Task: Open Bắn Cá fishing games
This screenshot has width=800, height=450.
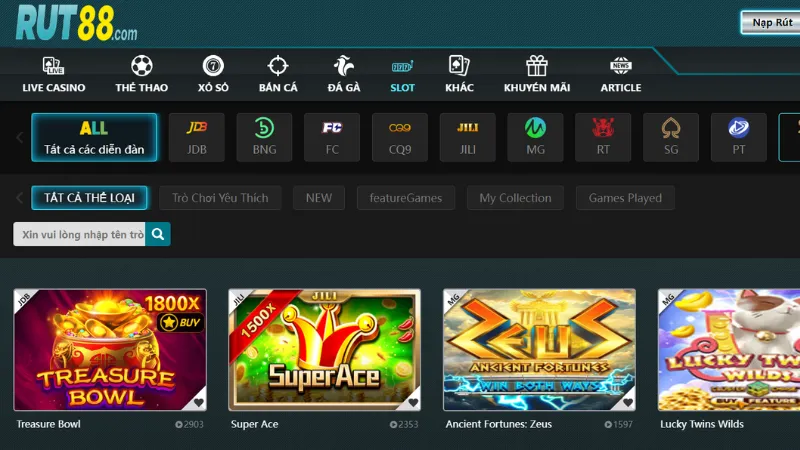Action: (x=278, y=75)
